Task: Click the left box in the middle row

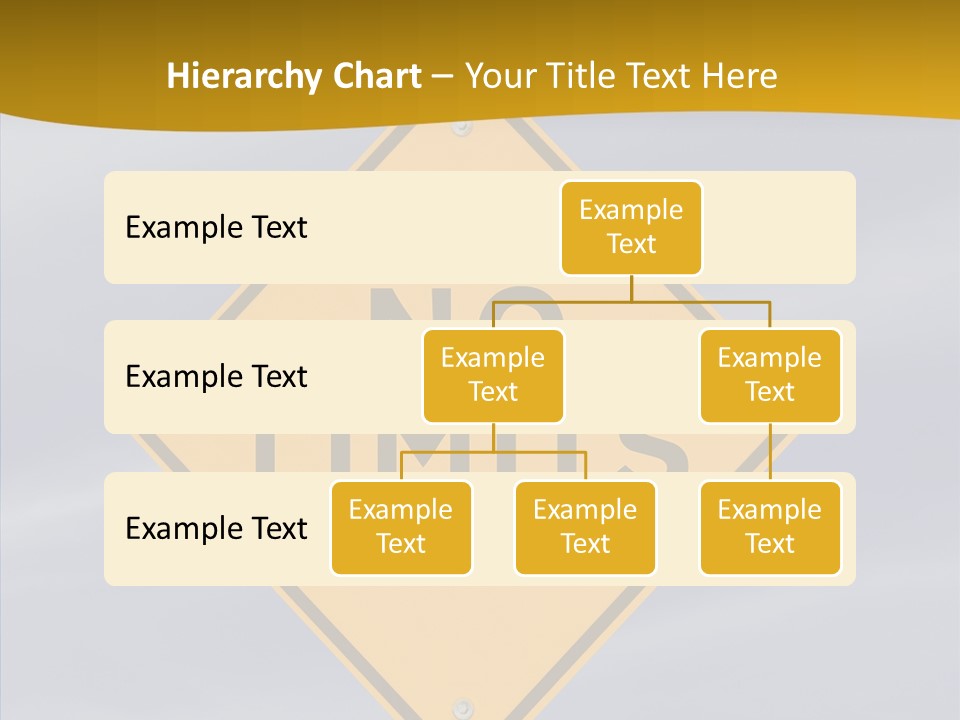Action: point(493,375)
